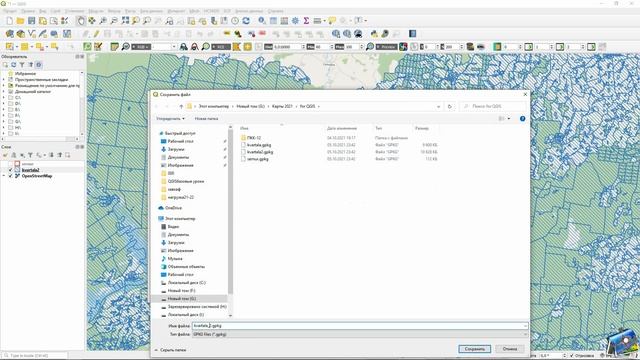Toggle visibility checkbox of kvartala2 layer

10,170
